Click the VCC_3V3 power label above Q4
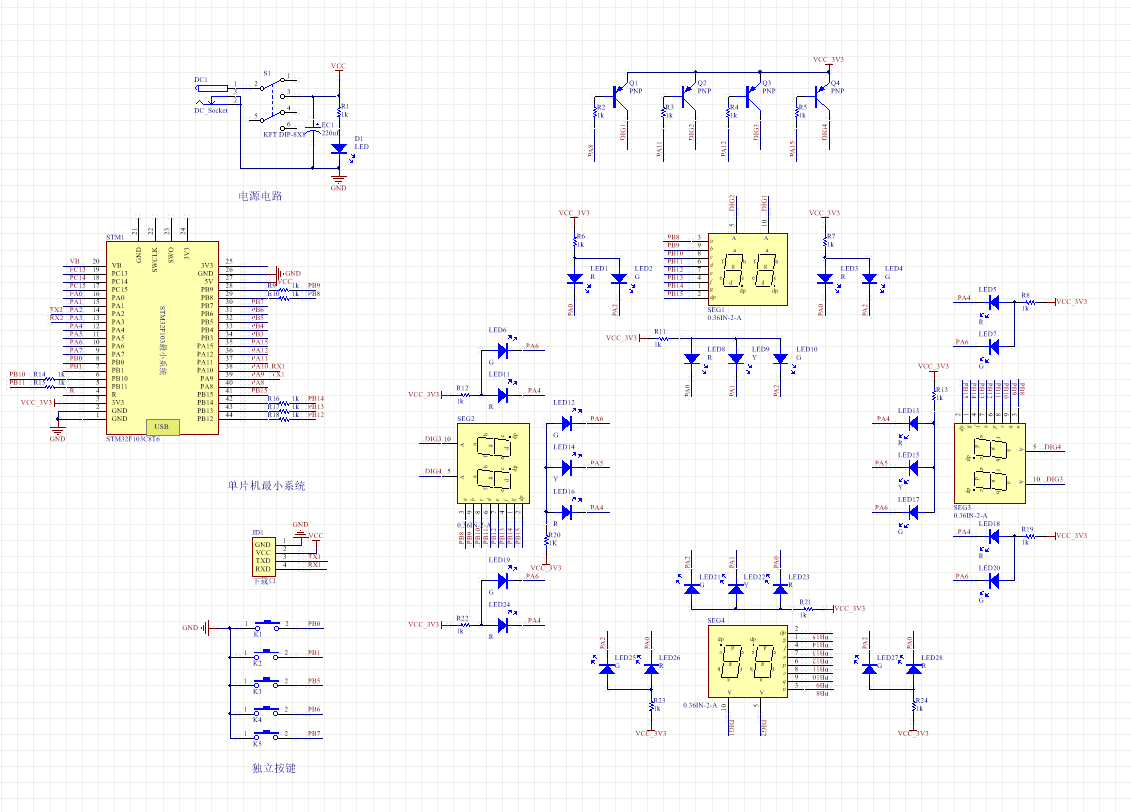Image resolution: width=1131 pixels, height=812 pixels. point(828,60)
